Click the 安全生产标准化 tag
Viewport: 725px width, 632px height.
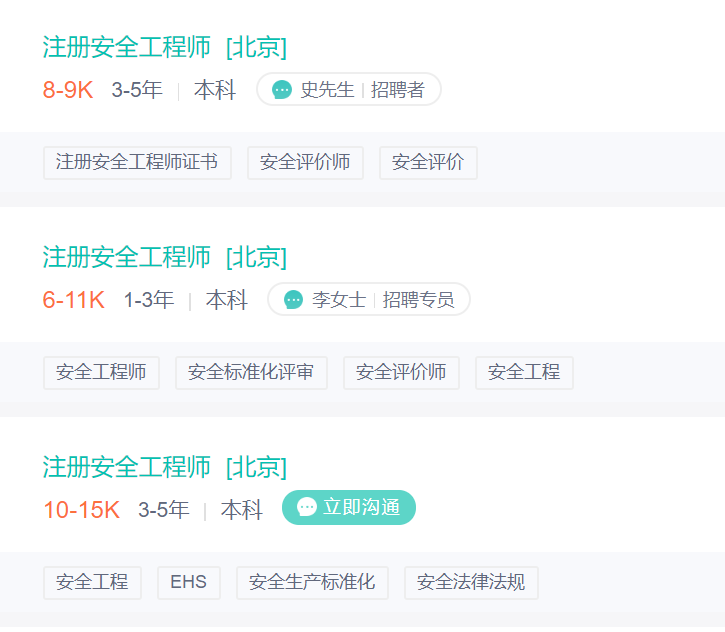coord(312,582)
